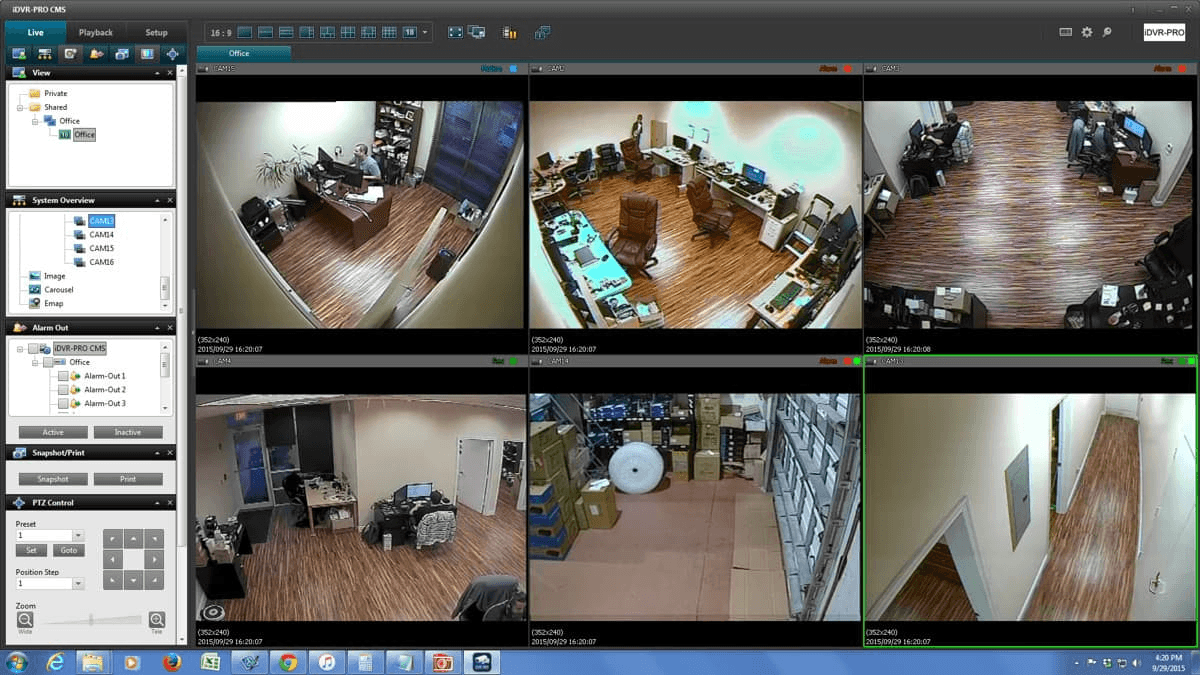Screen dimensions: 1200x675
Task: Expand the 18-channel layout dropdown arrow
Action: pyautogui.click(x=424, y=32)
